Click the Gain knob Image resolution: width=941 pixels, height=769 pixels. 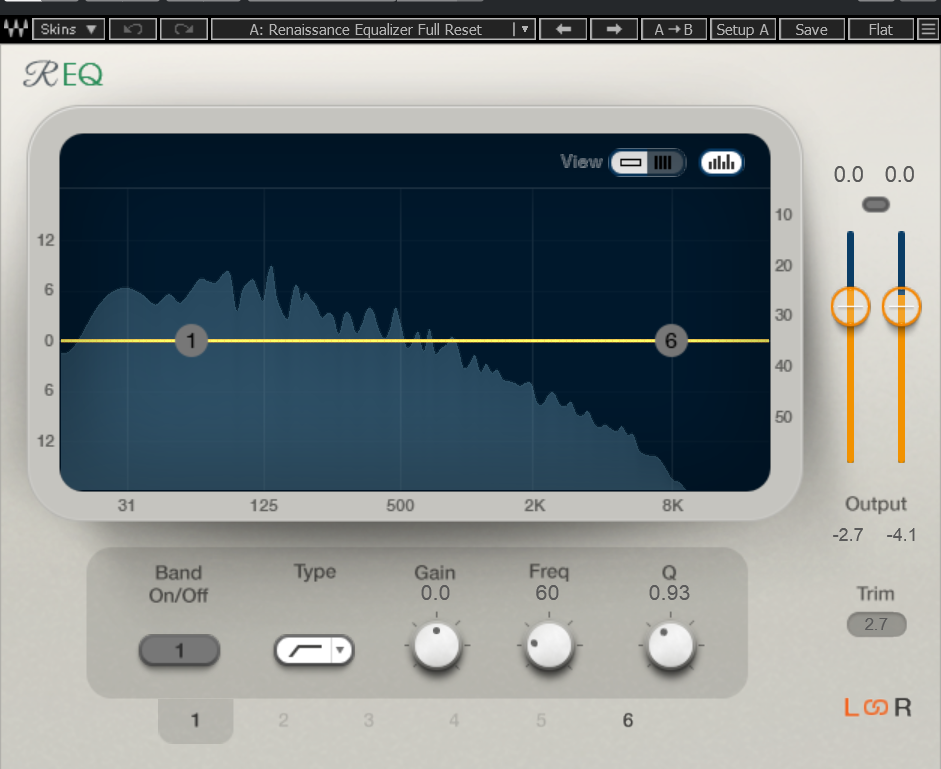pos(436,646)
